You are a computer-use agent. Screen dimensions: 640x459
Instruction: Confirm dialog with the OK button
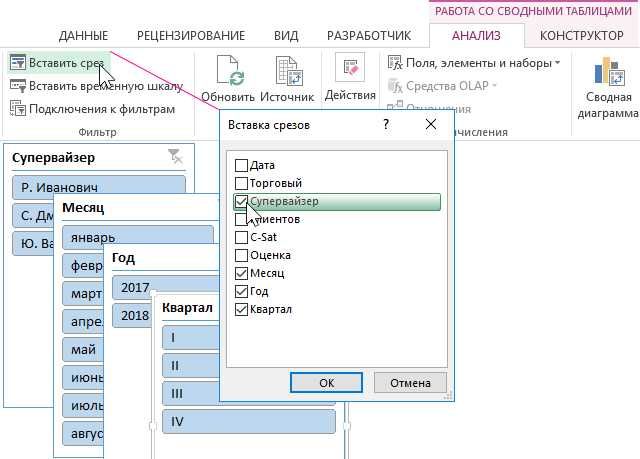coord(326,383)
